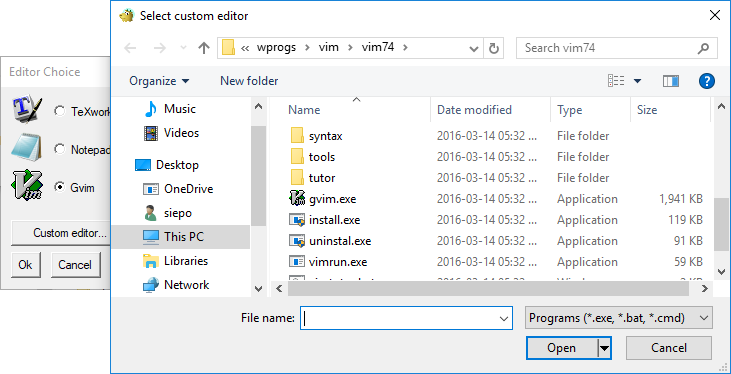This screenshot has width=731, height=374.
Task: Click the Notepad editor icon
Action: [27, 148]
